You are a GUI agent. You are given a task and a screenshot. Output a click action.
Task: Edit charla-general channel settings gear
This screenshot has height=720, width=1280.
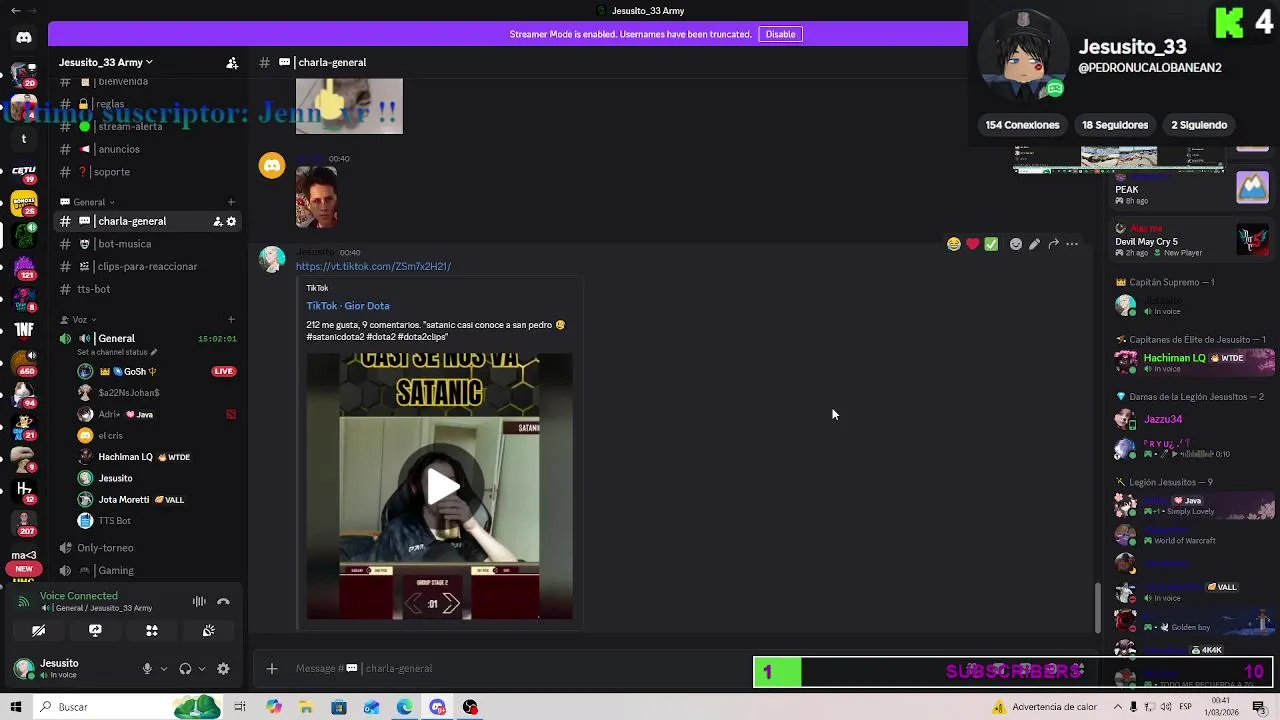231,222
